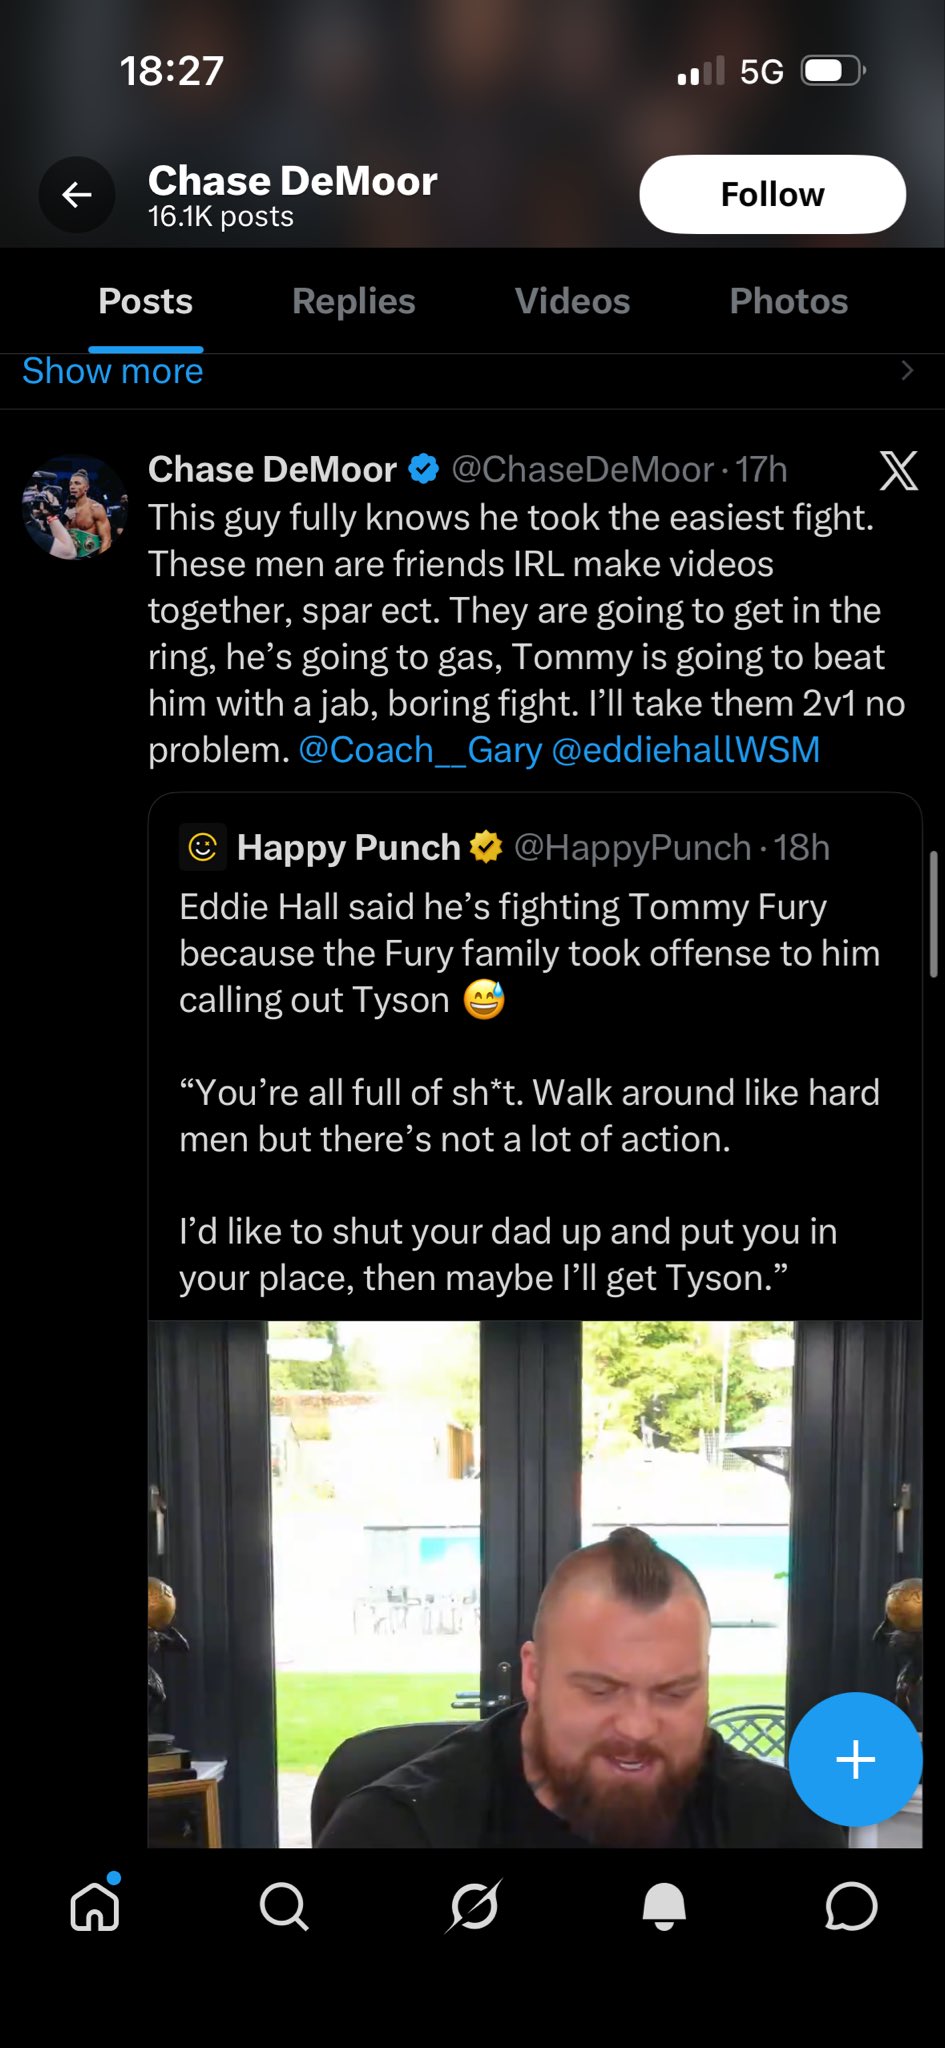945x2048 pixels.
Task: Open the Messages chat bubble icon
Action: 851,1906
